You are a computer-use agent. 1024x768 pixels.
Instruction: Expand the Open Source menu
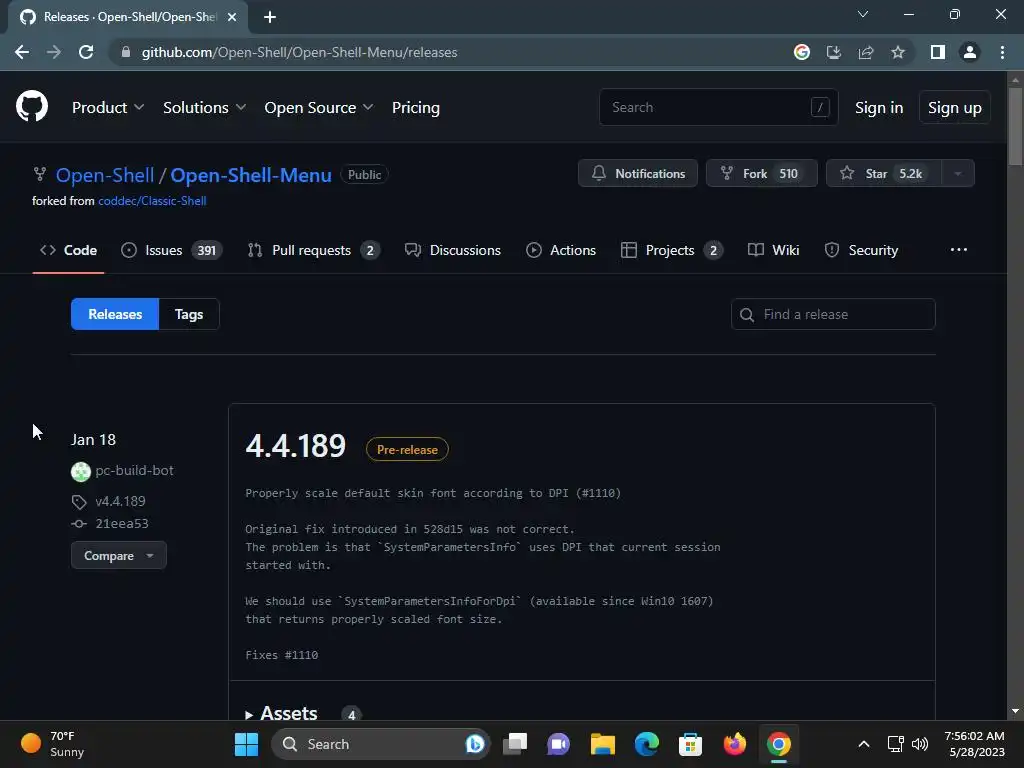click(319, 107)
